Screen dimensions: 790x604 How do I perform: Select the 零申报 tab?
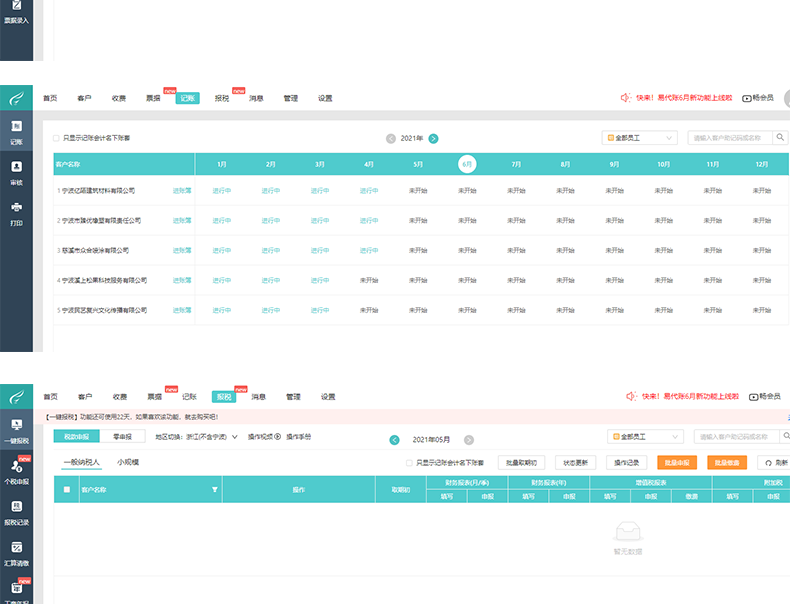point(123,437)
